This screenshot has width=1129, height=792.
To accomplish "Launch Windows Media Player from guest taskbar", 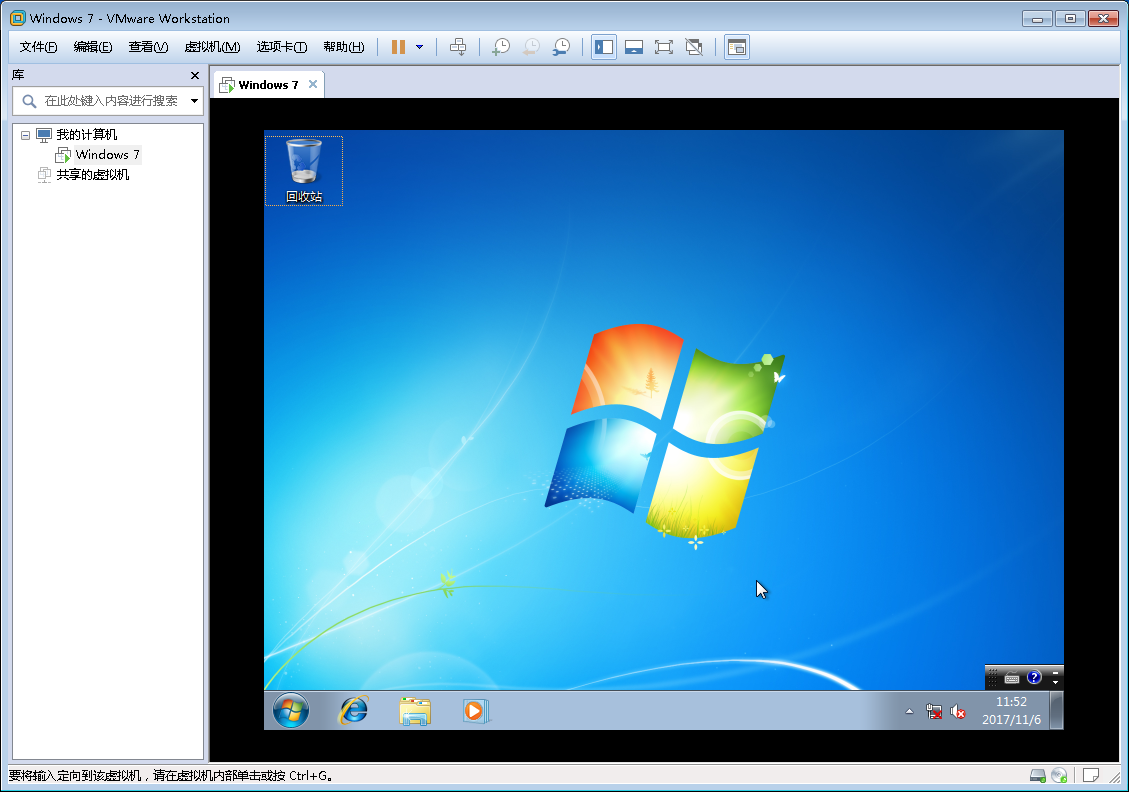I will coord(474,711).
